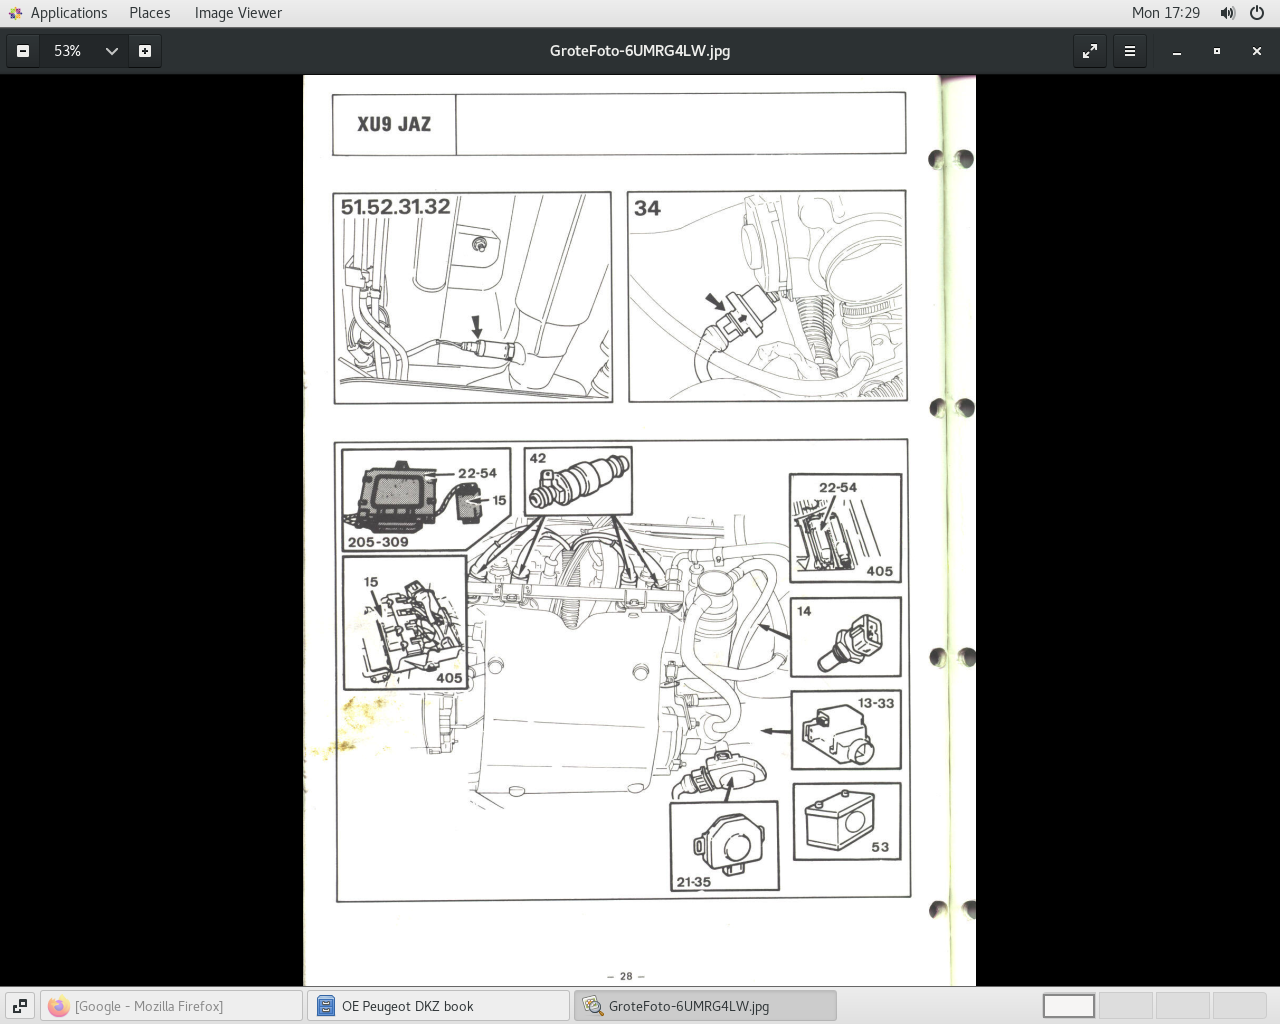Click the sensor drawing labeled 14
This screenshot has height=1024, width=1280.
point(851,641)
